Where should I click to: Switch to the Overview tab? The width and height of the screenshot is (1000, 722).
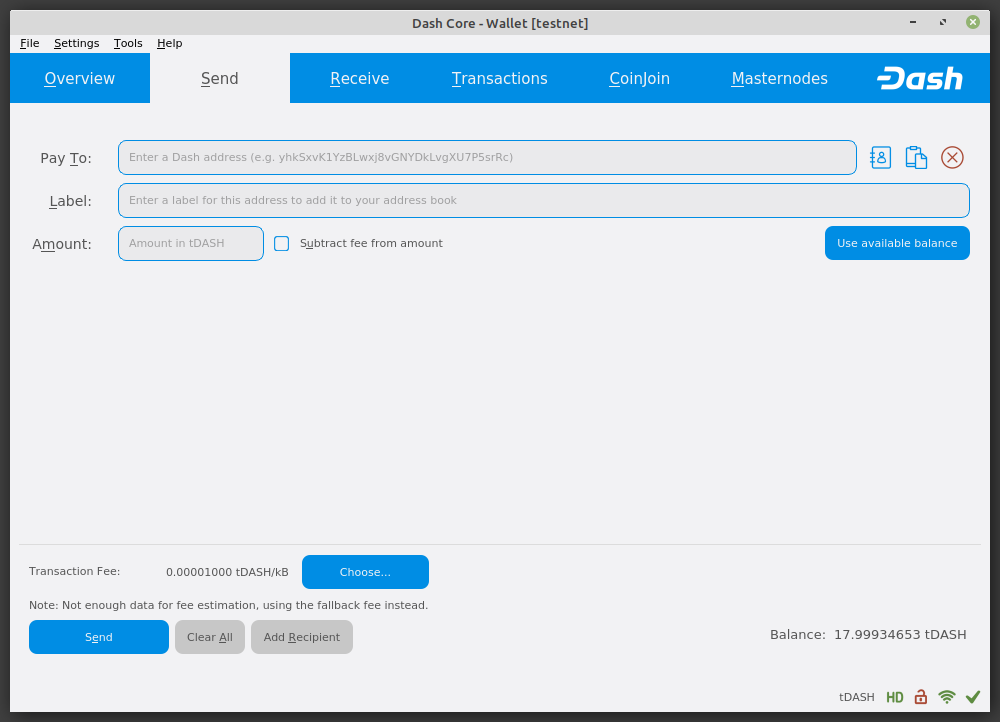80,78
